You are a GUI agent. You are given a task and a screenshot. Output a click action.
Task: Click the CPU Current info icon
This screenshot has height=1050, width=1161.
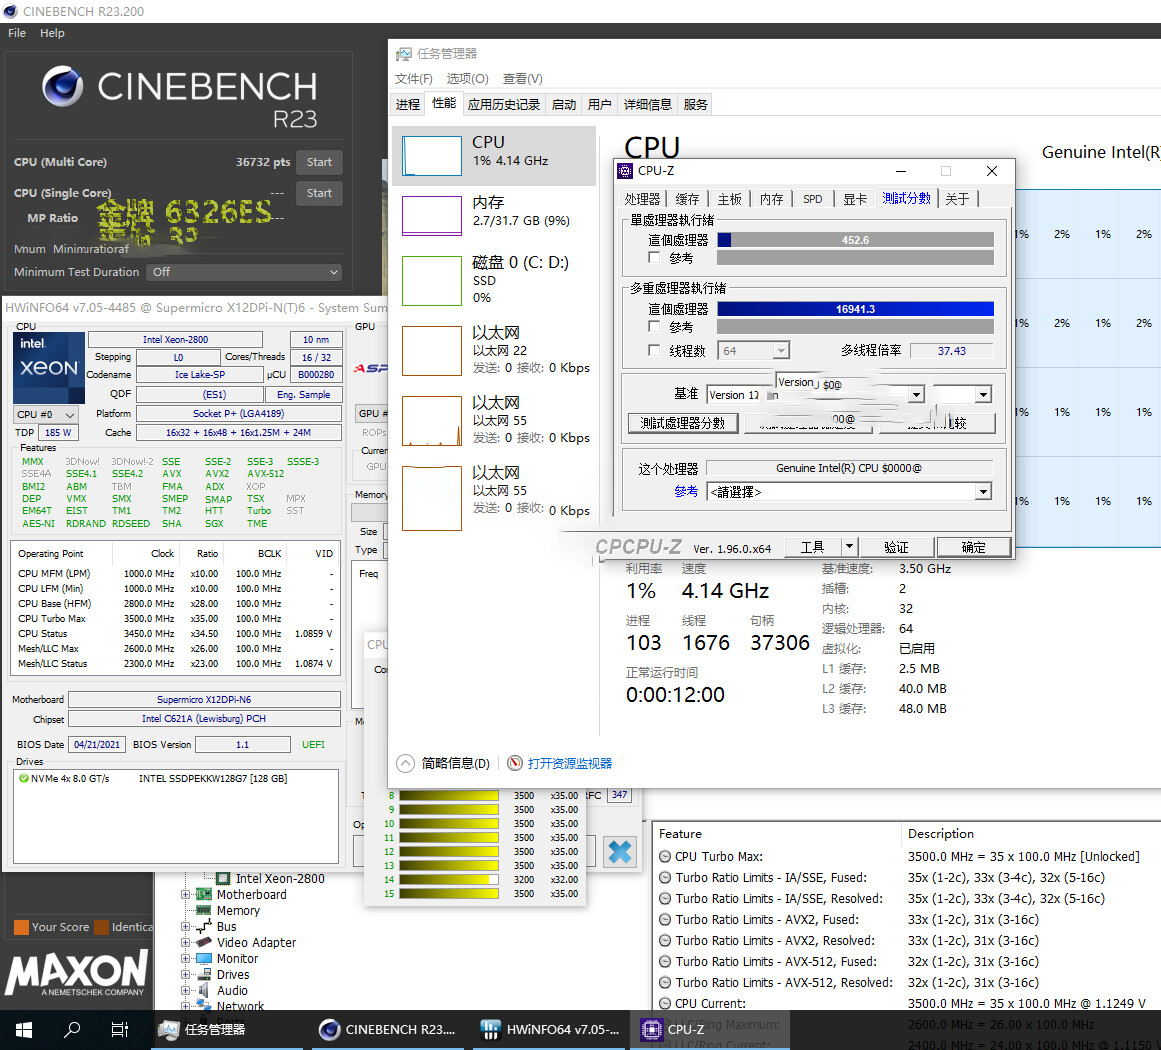point(665,1003)
